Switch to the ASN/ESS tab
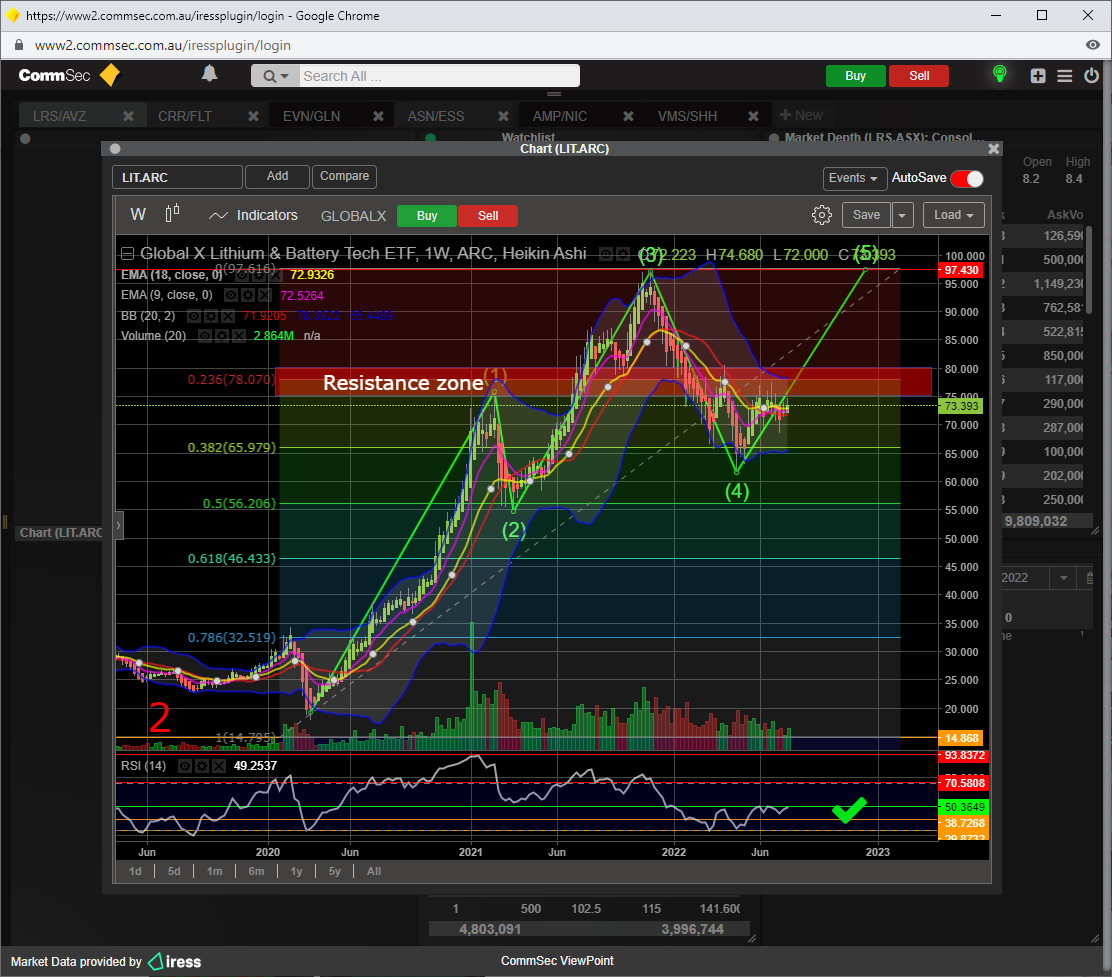This screenshot has width=1112, height=977. 435,116
